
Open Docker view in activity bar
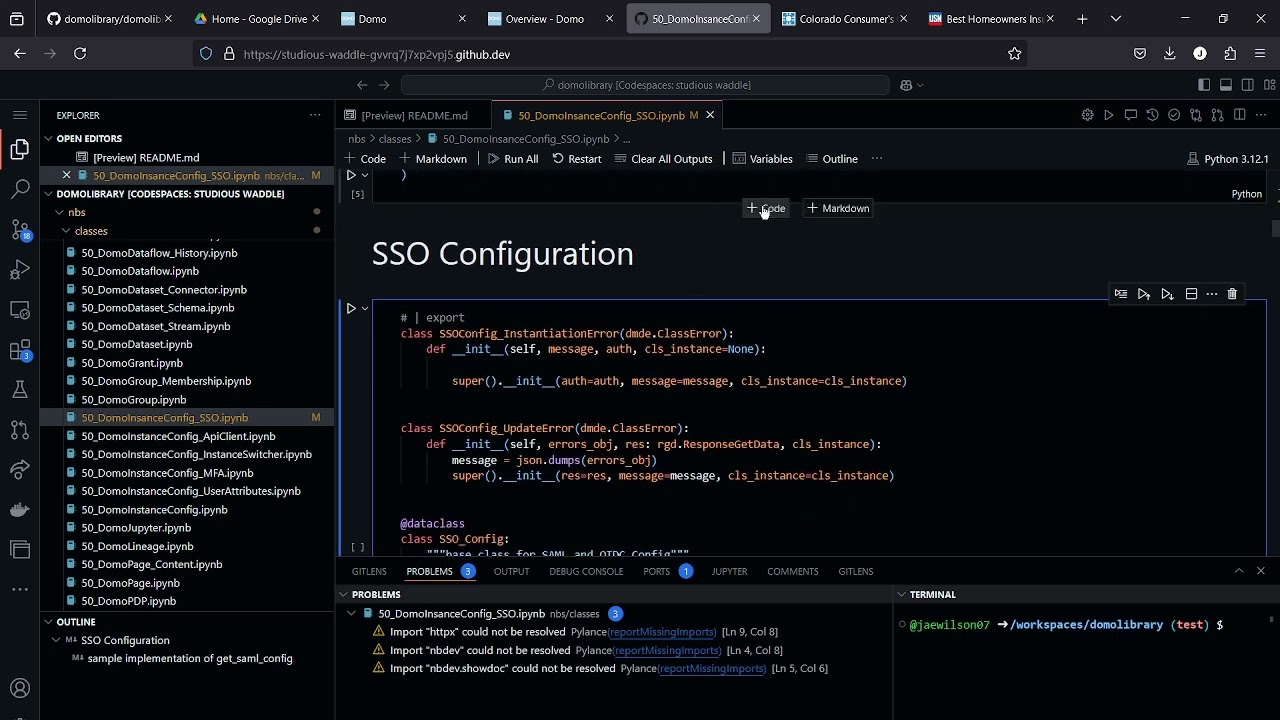click(x=20, y=510)
